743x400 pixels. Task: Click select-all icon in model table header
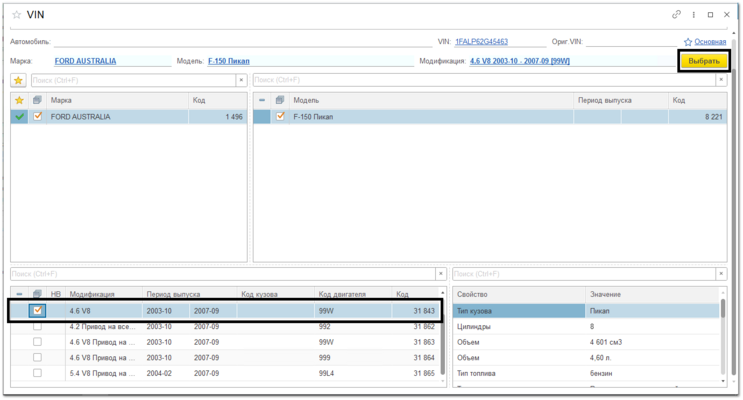click(280, 100)
